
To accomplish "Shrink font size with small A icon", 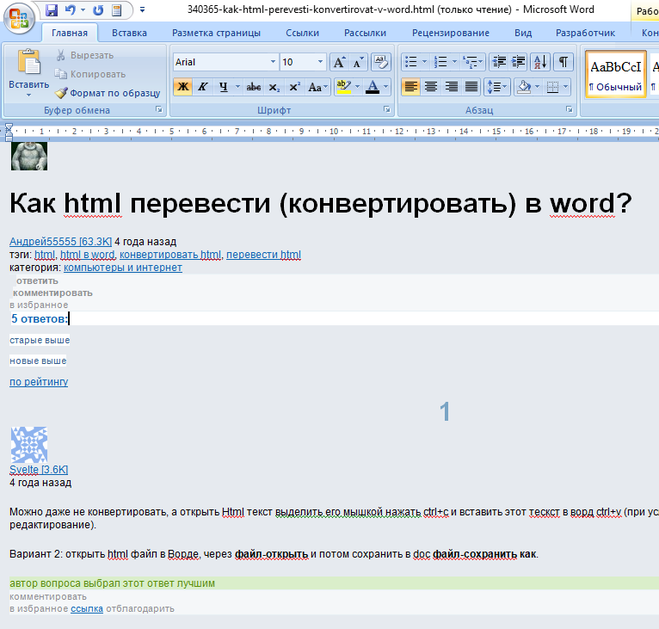I will tap(358, 62).
